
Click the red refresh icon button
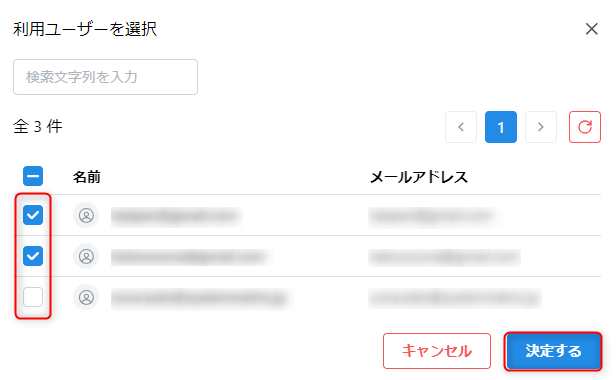(585, 127)
